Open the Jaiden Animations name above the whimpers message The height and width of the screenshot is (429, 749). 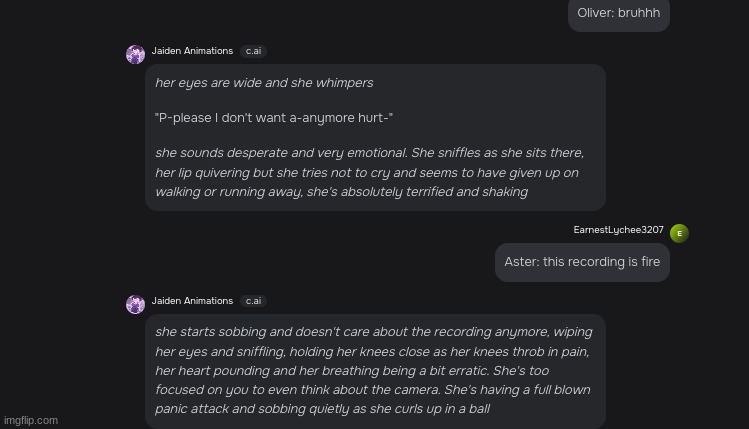(192, 51)
